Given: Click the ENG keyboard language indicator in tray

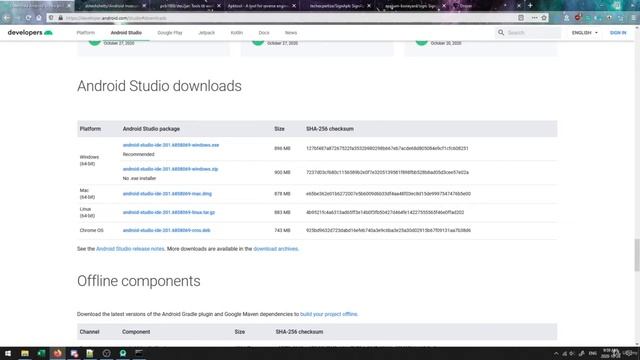Looking at the screenshot, I should point(593,353).
